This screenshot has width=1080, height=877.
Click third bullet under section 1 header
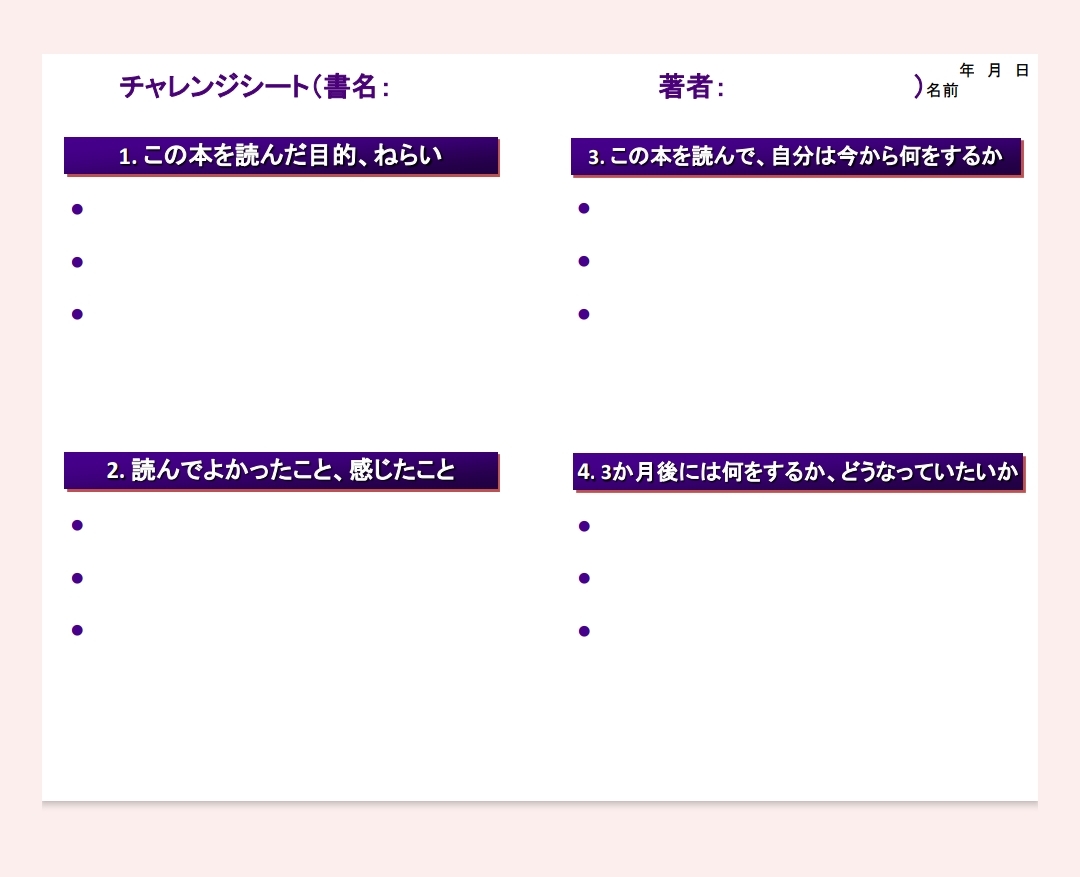(x=77, y=314)
